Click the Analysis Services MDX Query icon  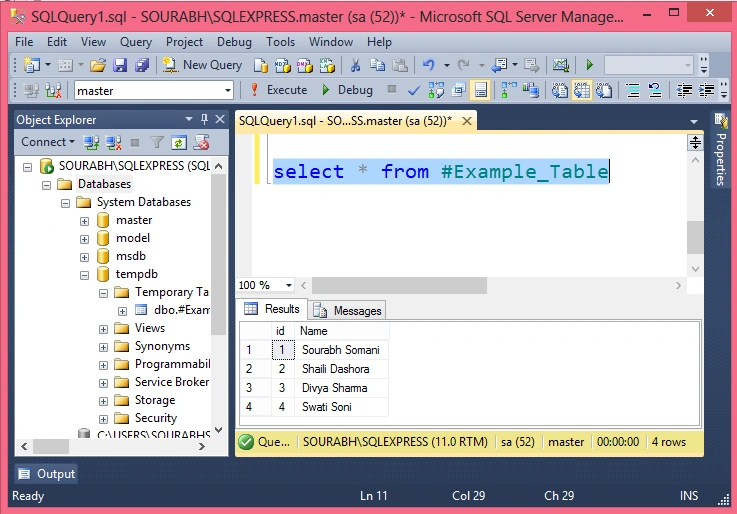pos(282,65)
